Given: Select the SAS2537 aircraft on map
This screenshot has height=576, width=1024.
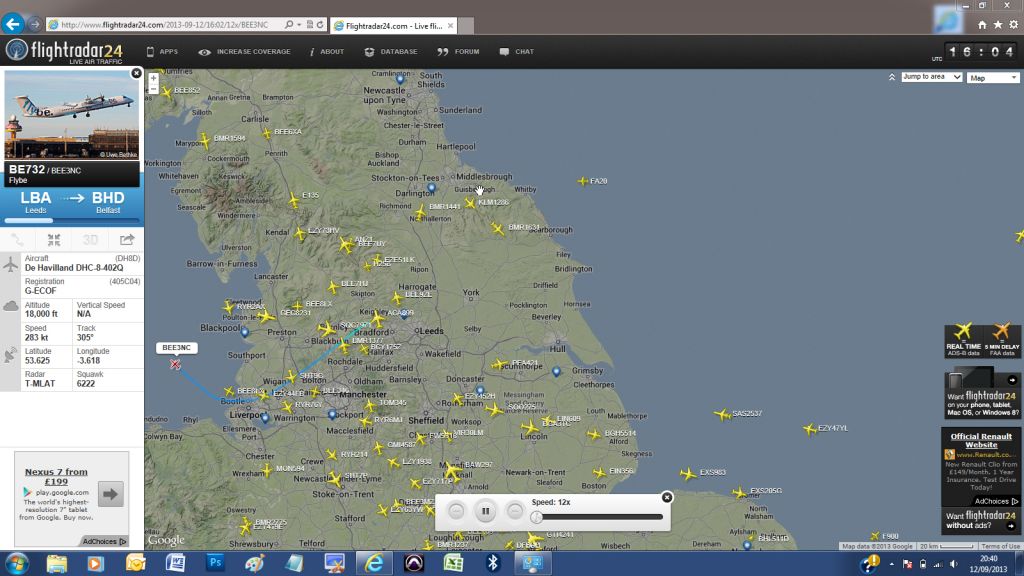Looking at the screenshot, I should (x=722, y=414).
